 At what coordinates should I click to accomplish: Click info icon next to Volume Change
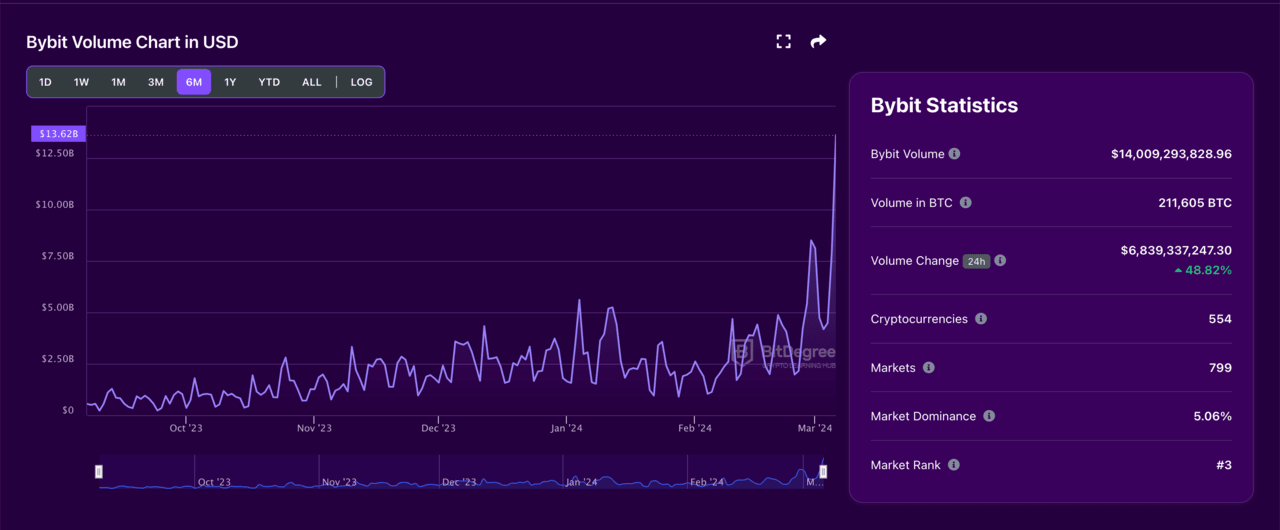coord(1000,261)
